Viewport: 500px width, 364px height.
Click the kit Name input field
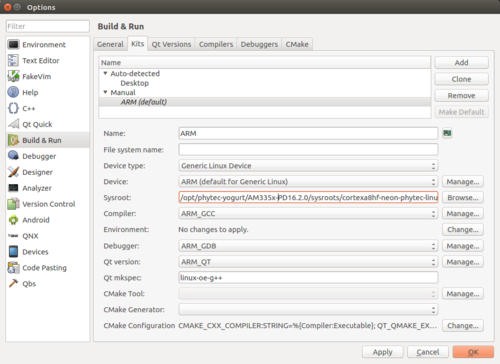coord(308,133)
